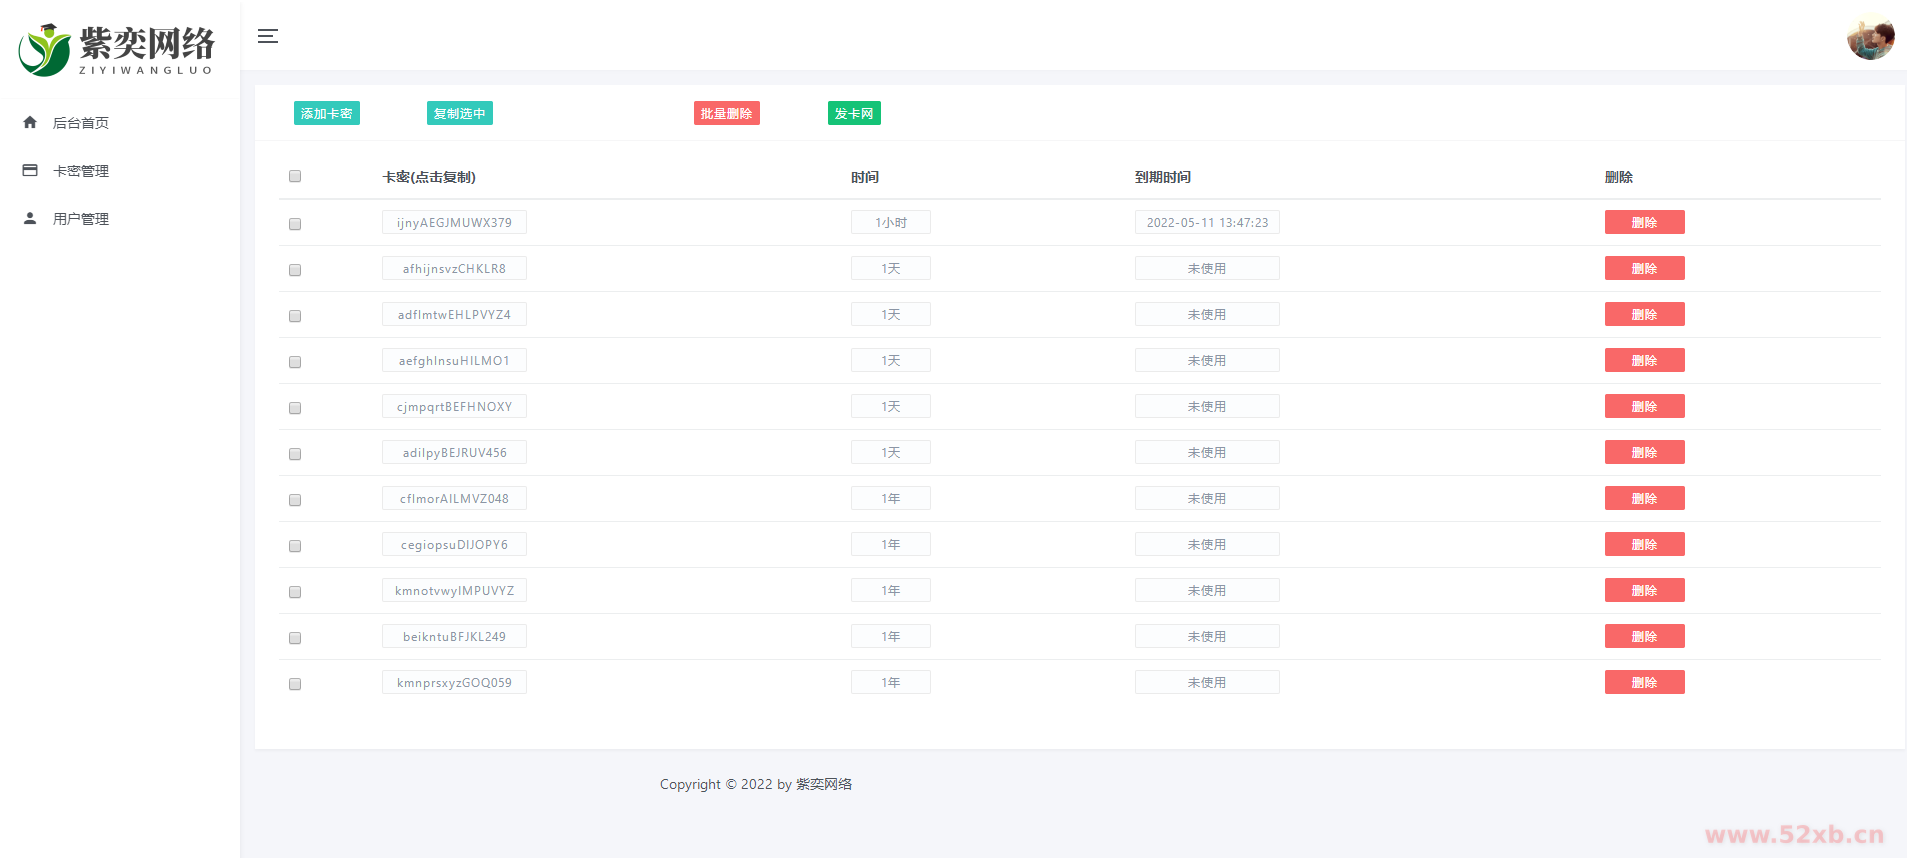Check the box for afhijnsvzCHKLR8
This screenshot has width=1907, height=858.
(295, 270)
